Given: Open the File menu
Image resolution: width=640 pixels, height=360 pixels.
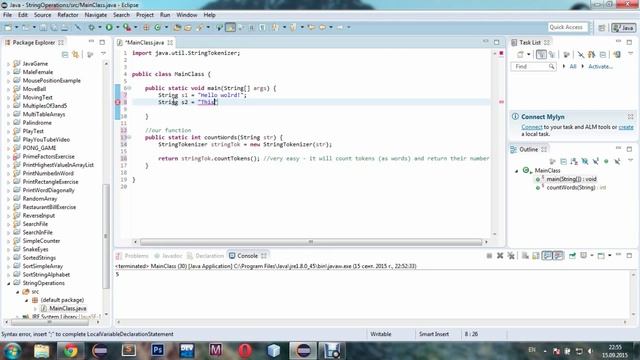Looking at the screenshot, I should 7,15.
